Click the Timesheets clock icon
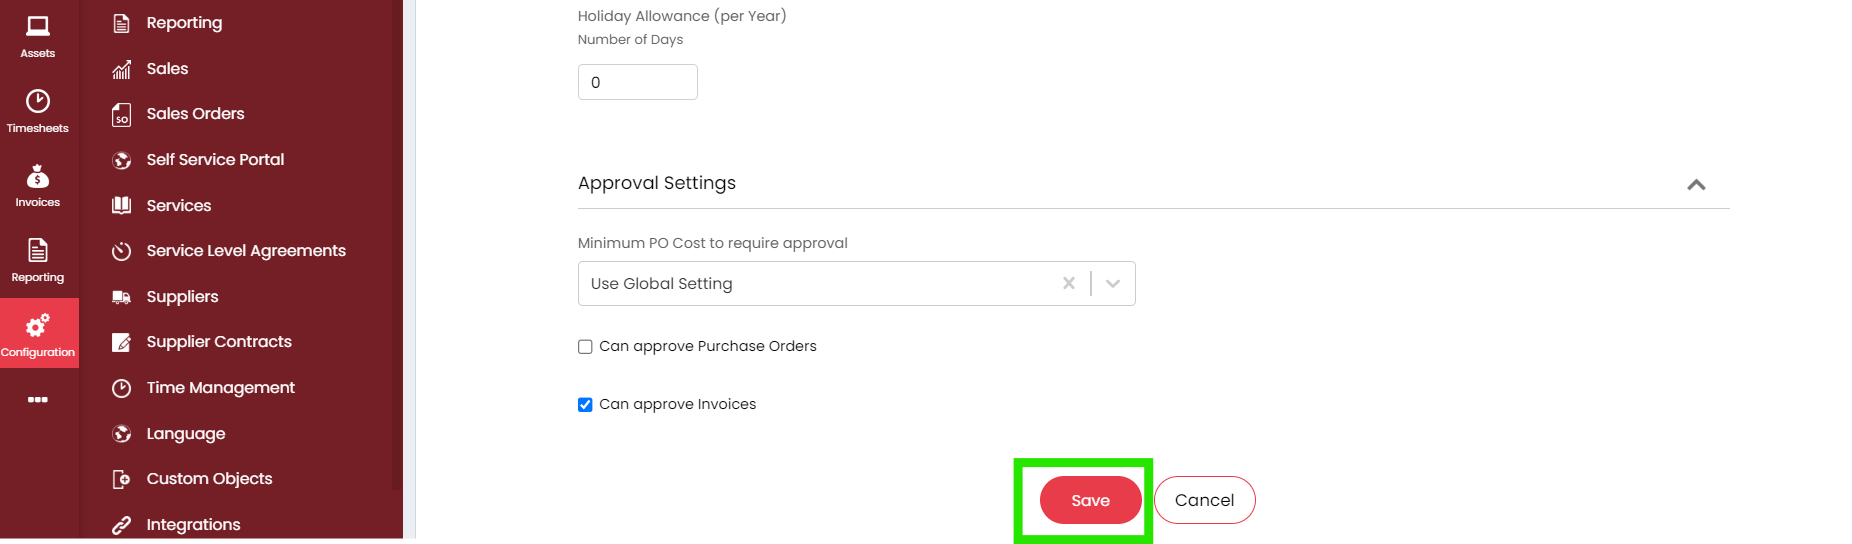Viewport: 1852px width, 544px height. (38, 101)
